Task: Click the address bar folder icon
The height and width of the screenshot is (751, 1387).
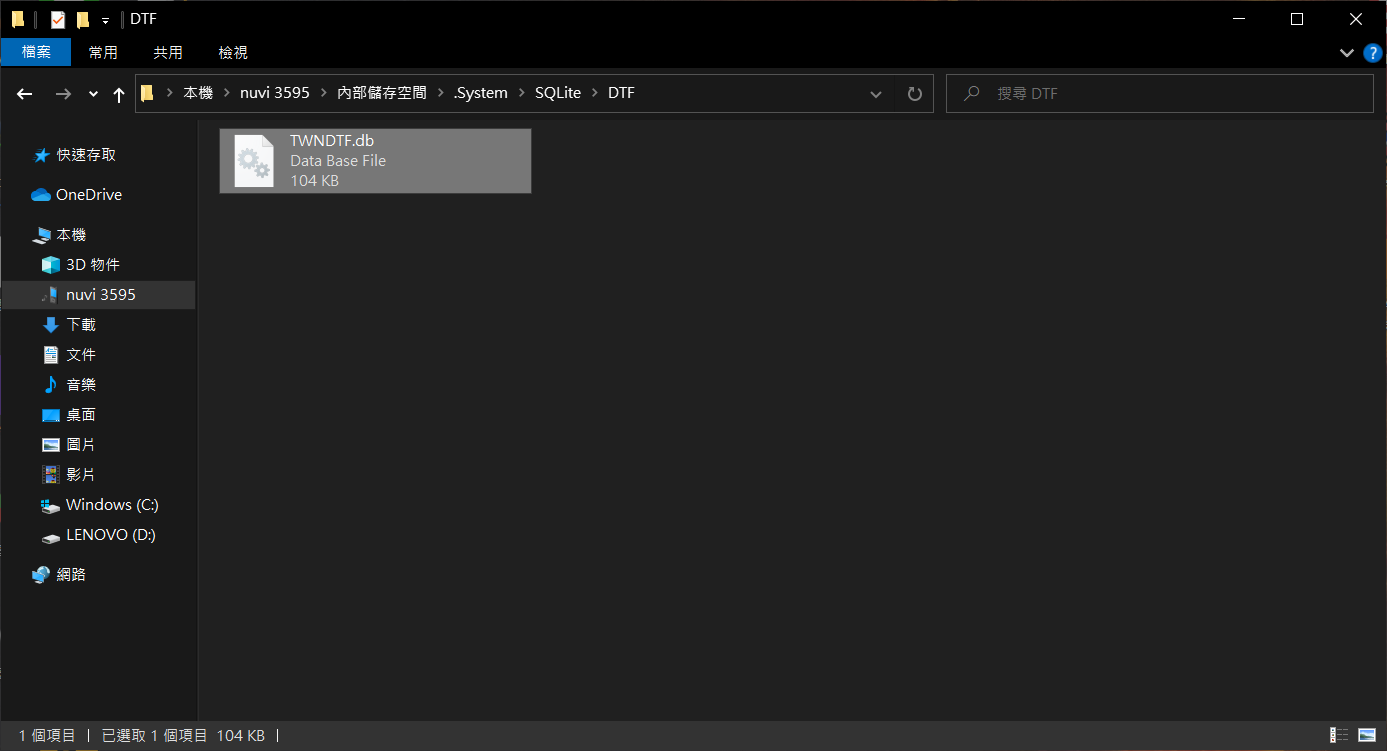Action: (x=148, y=93)
